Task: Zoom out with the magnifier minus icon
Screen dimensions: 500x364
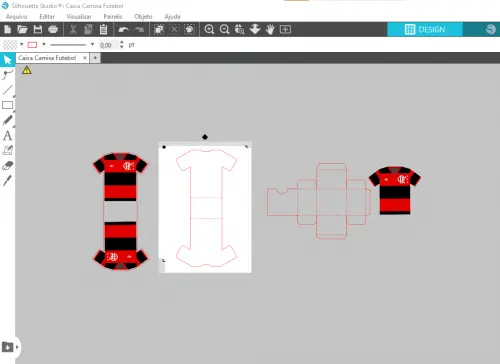Action: [225, 30]
